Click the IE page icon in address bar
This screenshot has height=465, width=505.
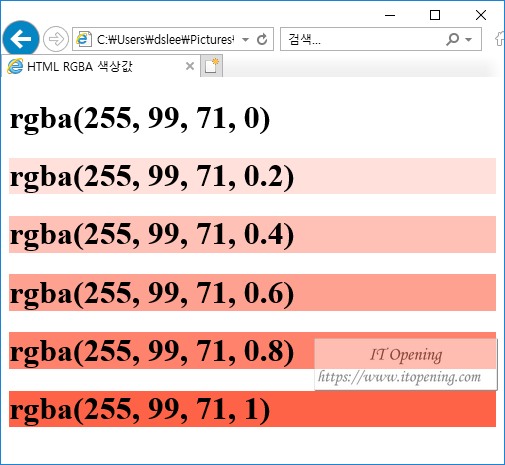pyautogui.click(x=83, y=39)
